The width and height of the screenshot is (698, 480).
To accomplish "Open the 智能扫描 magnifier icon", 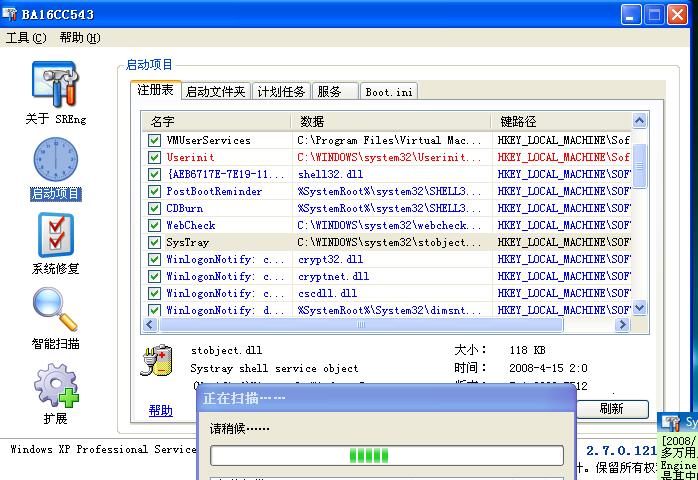I will coord(55,309).
